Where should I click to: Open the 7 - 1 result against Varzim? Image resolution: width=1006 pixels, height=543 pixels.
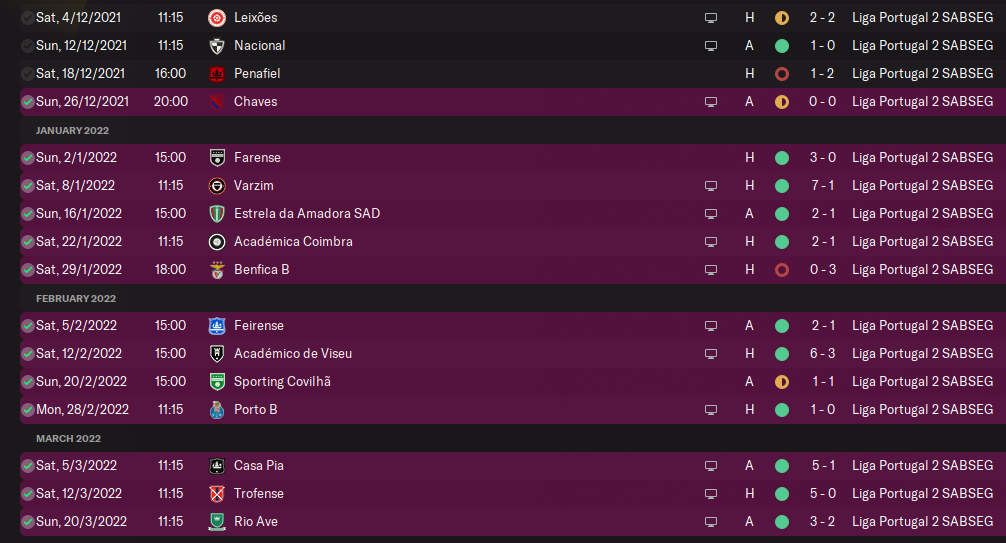(x=823, y=186)
